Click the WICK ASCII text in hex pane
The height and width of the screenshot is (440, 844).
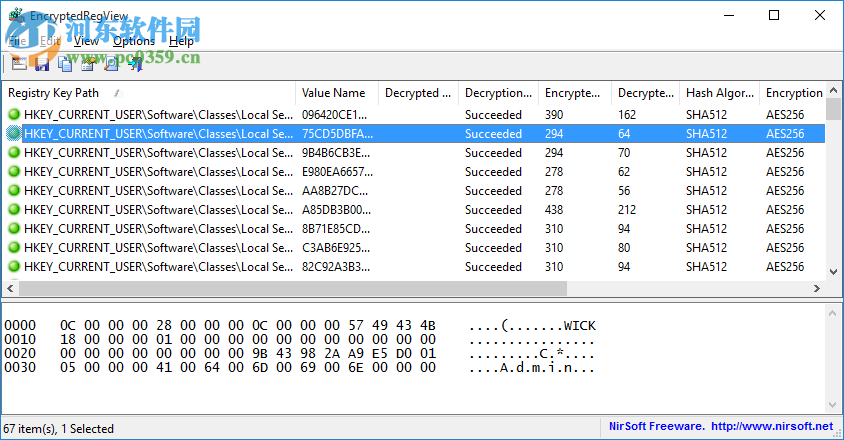tap(580, 326)
